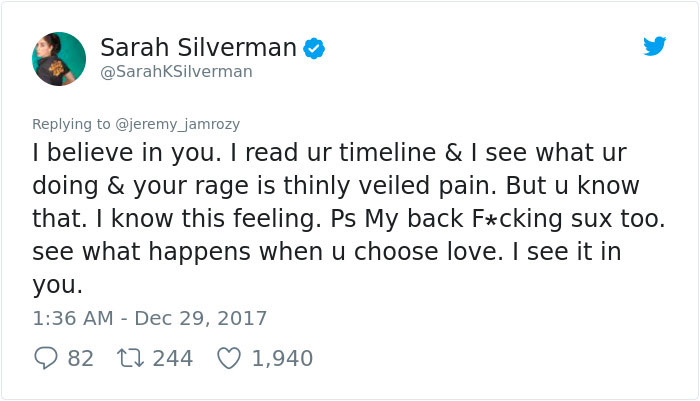Open the @jeremy_jamrozy mention link
700x401 pixels.
pyautogui.click(x=178, y=124)
